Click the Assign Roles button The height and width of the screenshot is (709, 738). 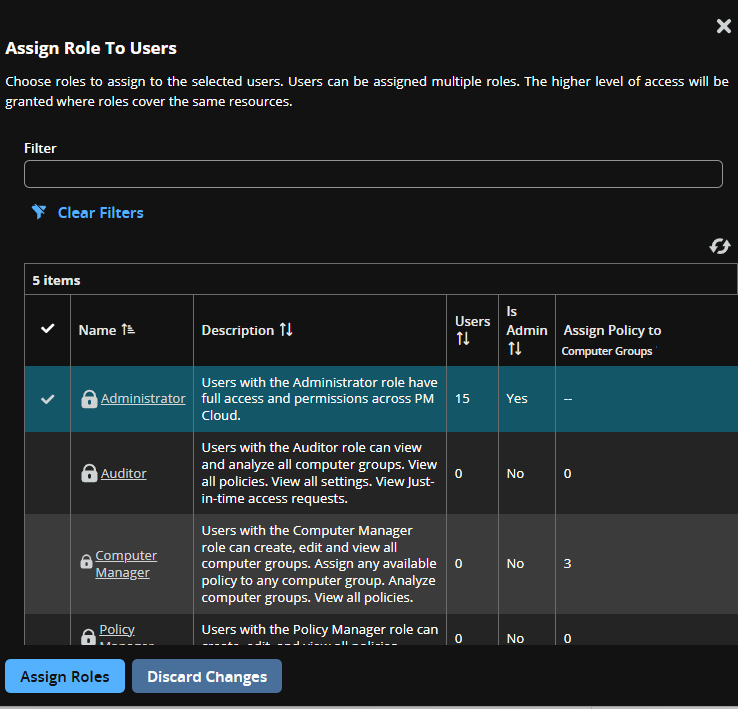[x=65, y=676]
